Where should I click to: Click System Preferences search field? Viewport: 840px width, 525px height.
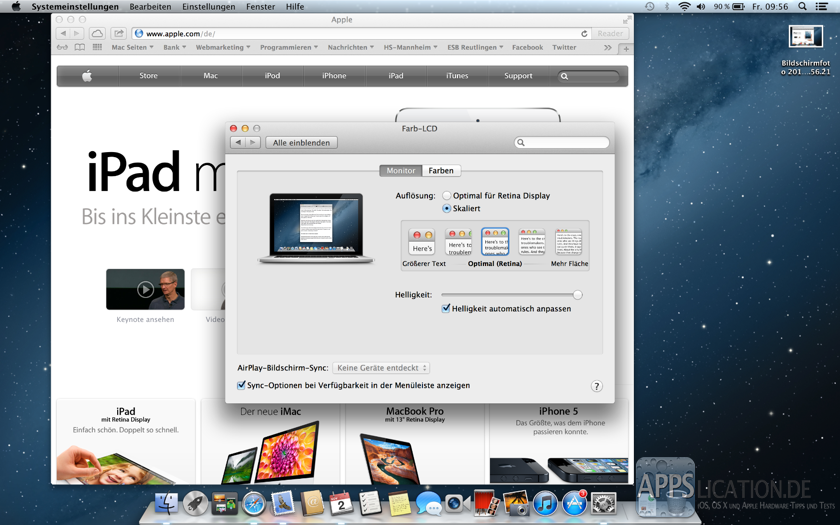[x=561, y=142]
